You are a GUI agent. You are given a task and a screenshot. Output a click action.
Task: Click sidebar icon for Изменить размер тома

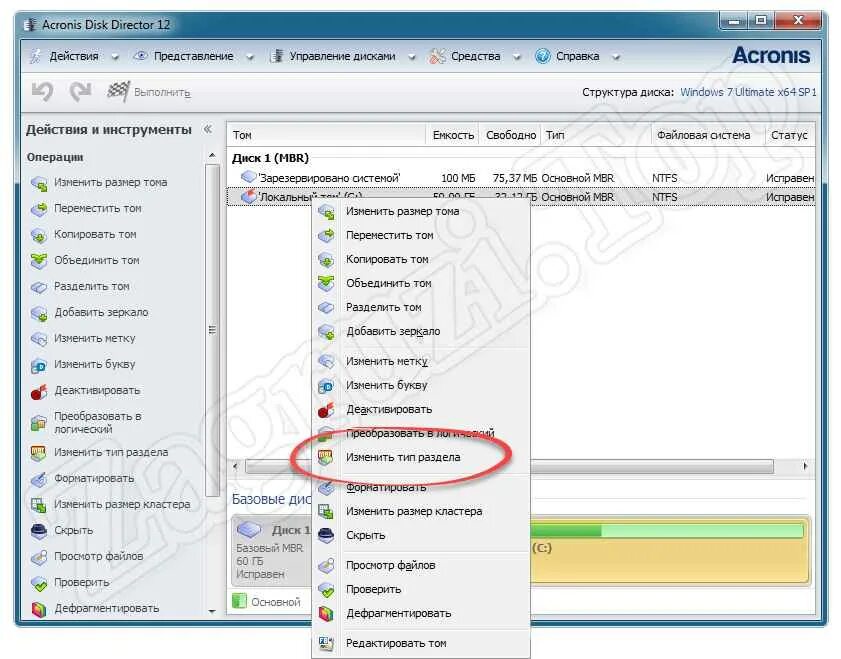click(x=39, y=183)
